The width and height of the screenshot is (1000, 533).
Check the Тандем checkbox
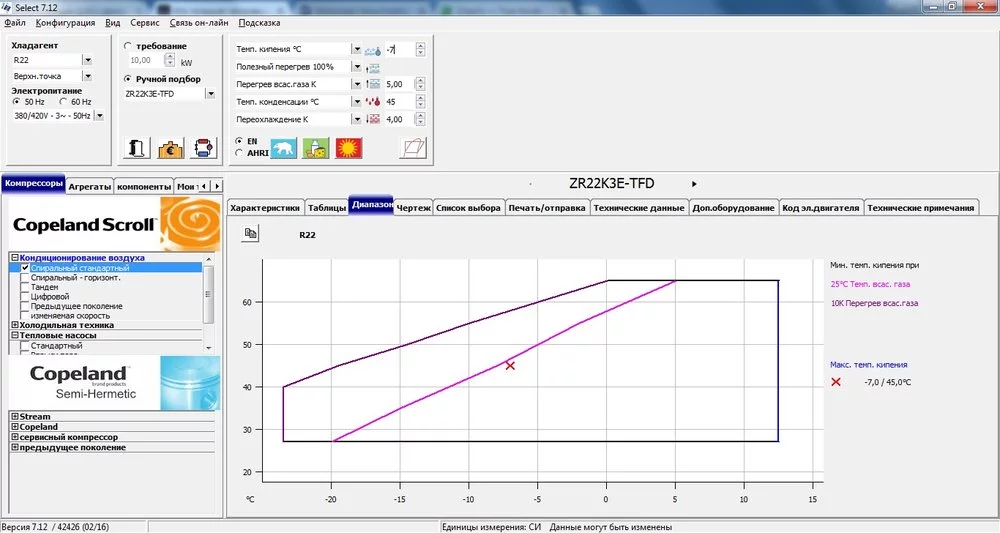[x=25, y=288]
